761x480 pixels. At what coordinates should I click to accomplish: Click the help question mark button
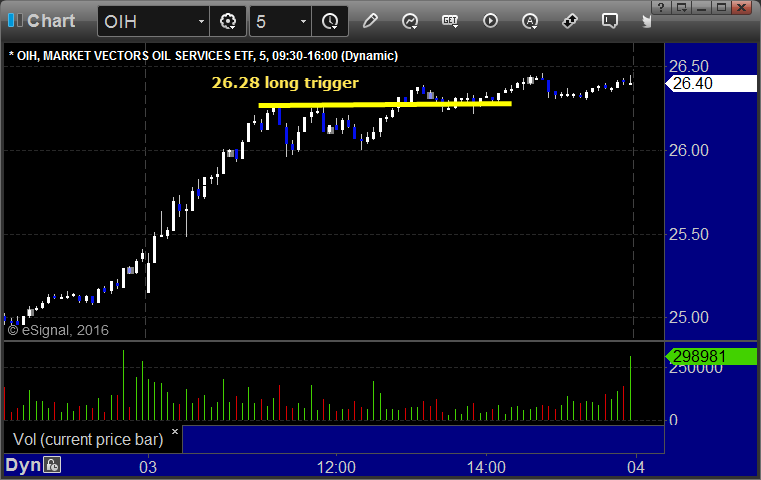(661, 7)
